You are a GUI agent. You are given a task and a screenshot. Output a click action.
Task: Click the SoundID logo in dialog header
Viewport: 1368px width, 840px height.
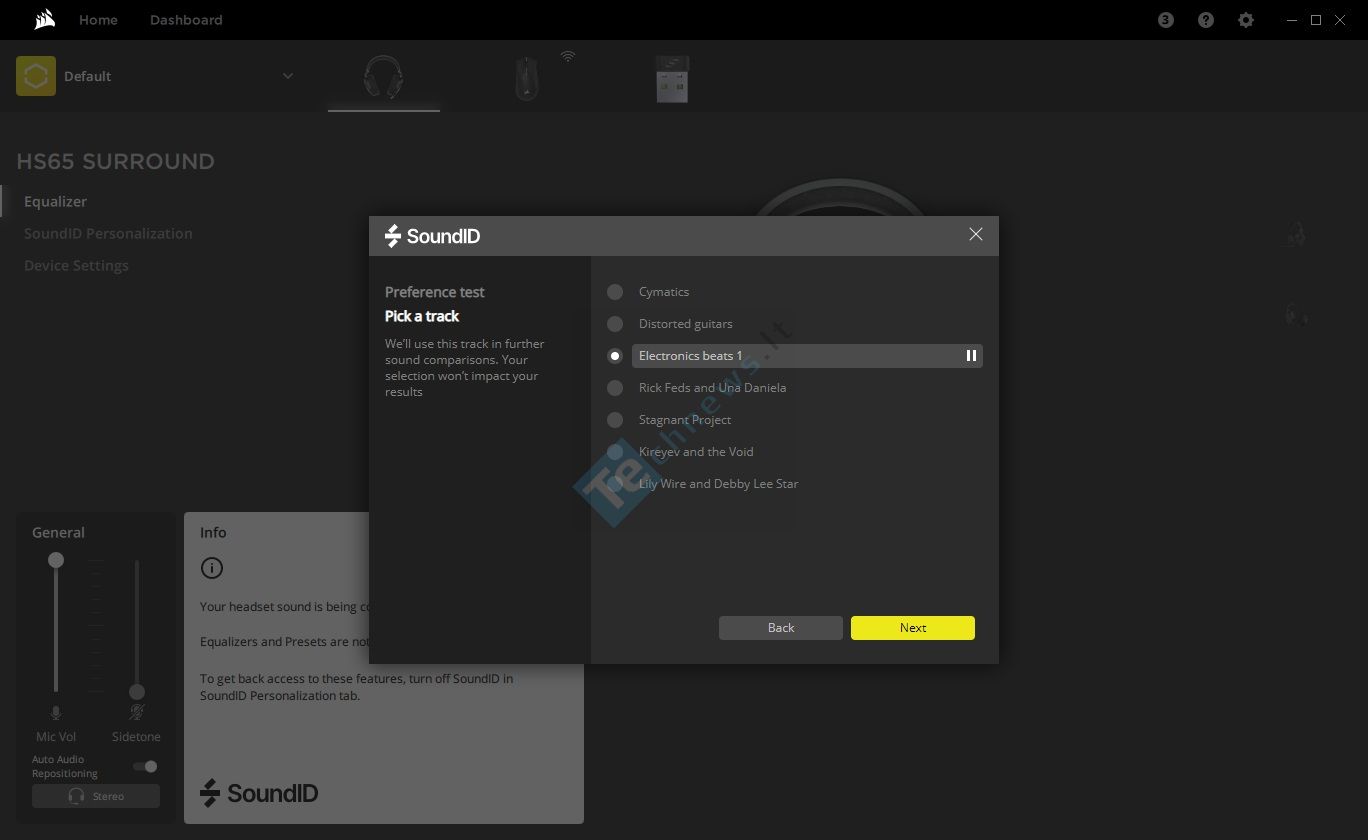point(433,236)
